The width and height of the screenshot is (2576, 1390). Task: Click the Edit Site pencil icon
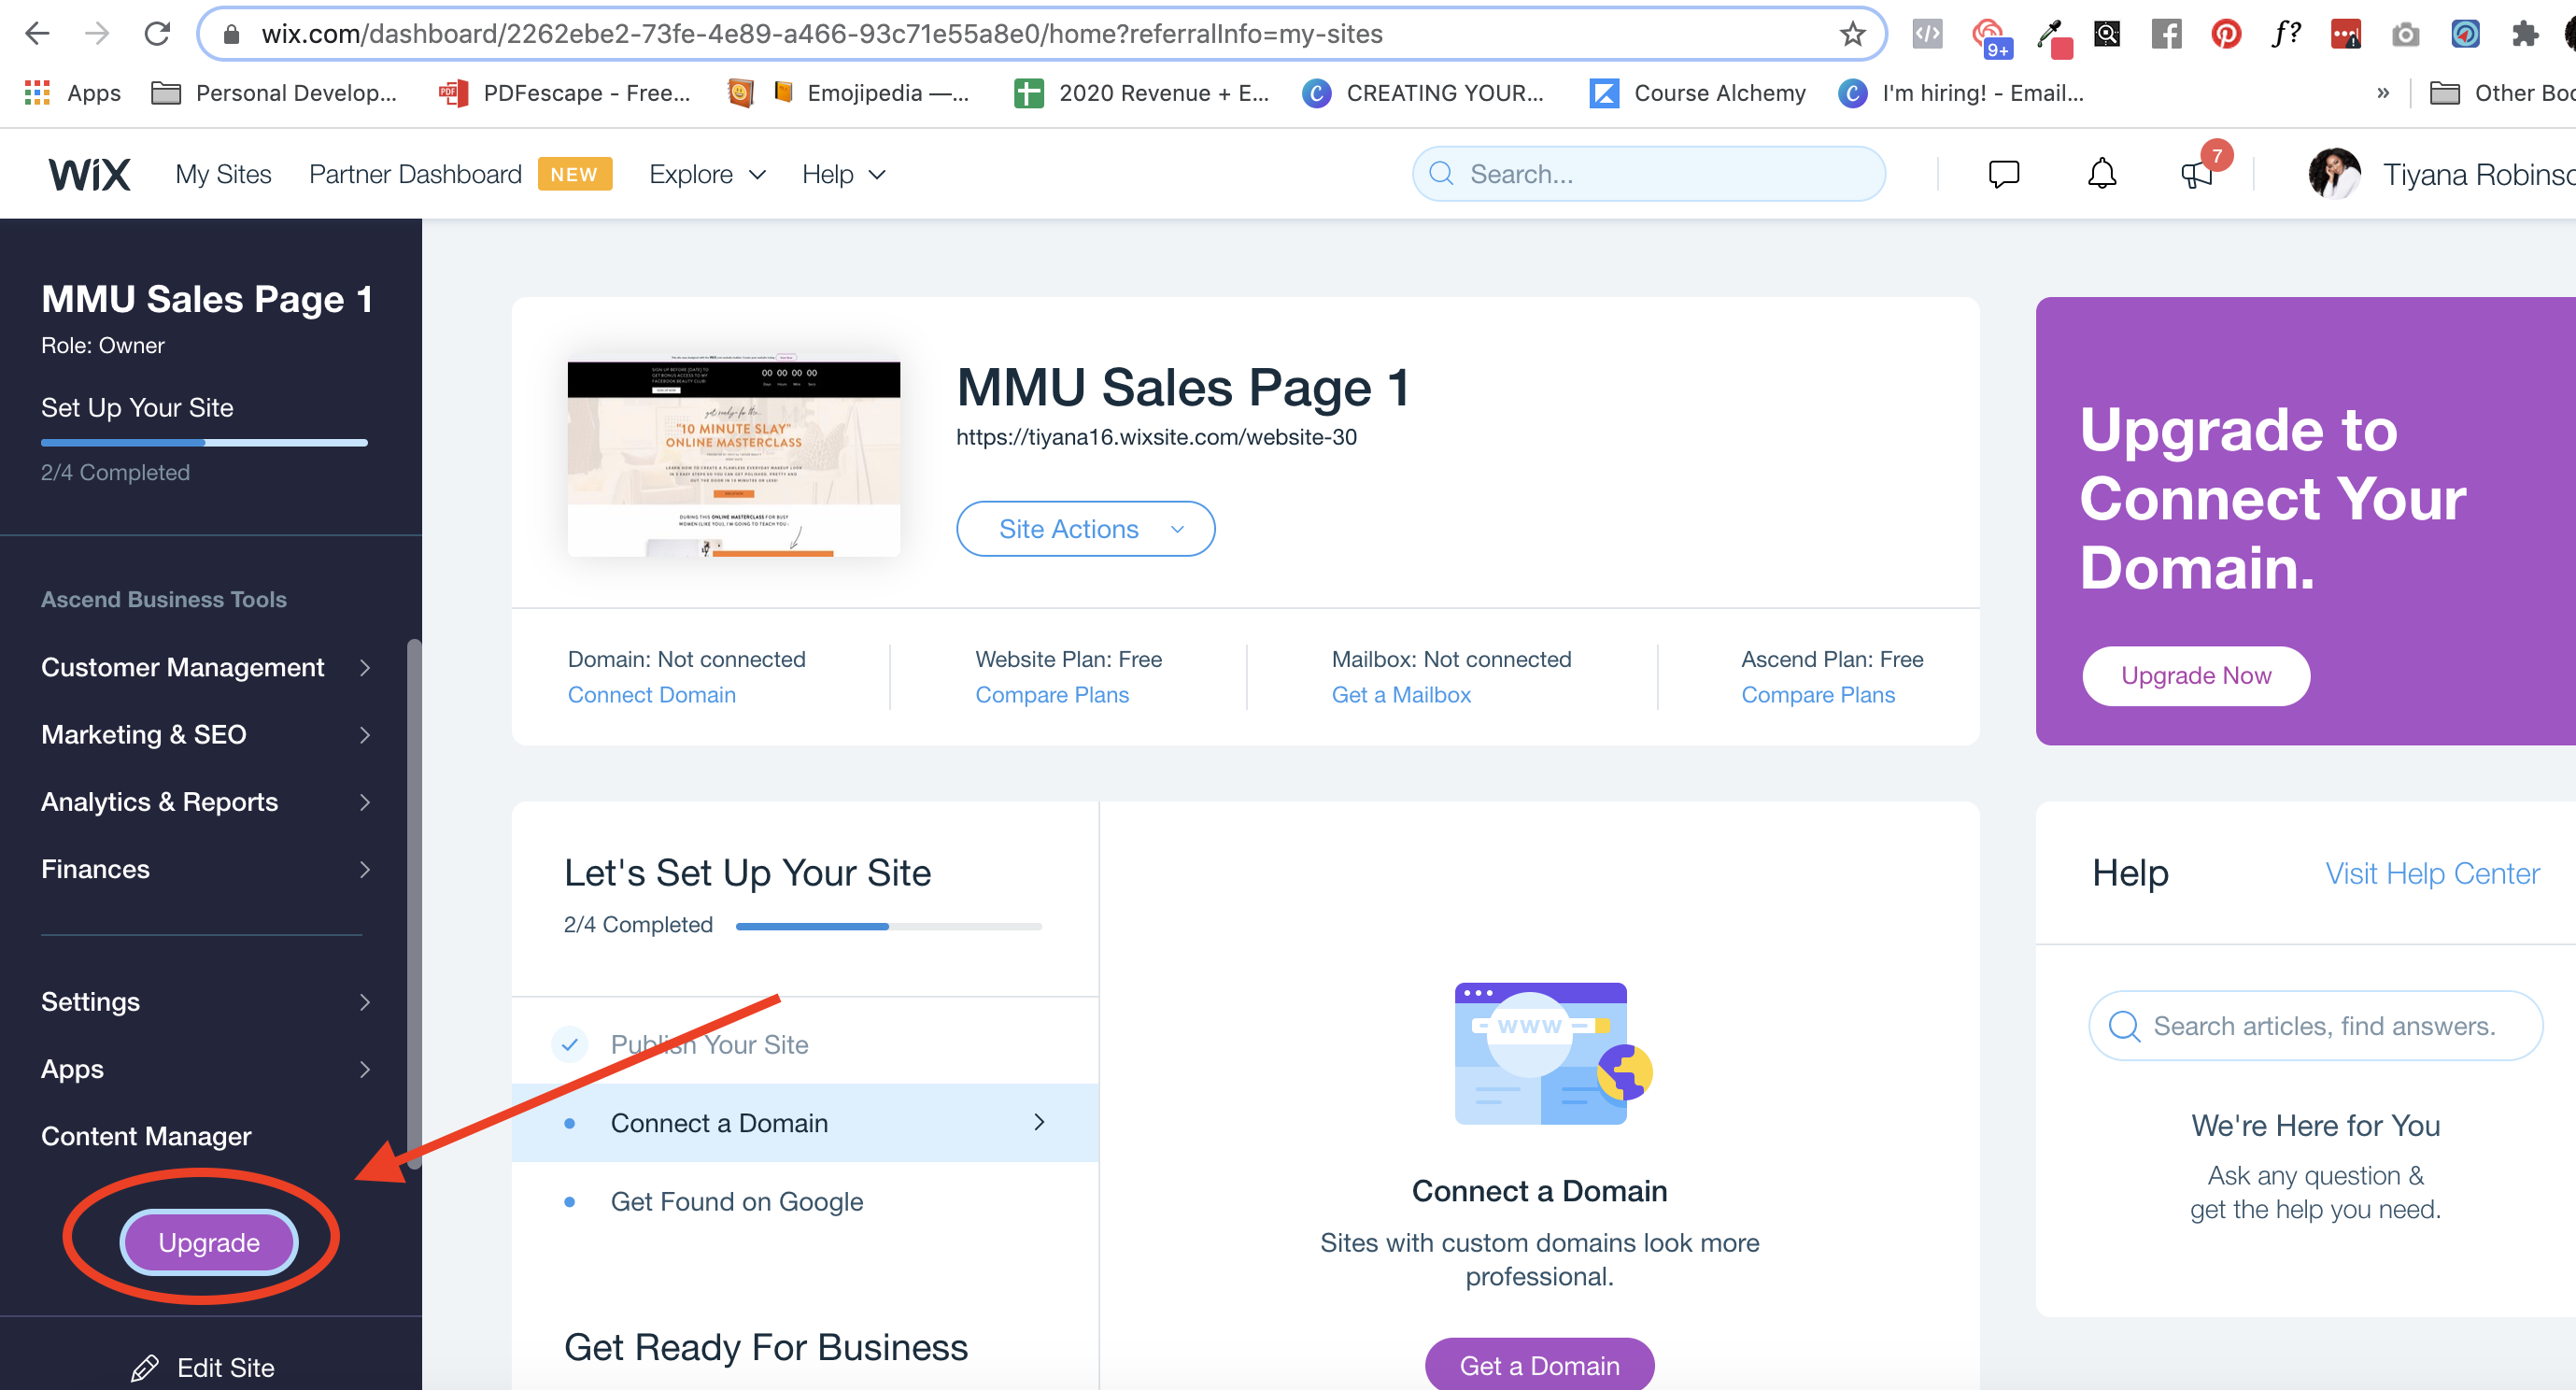pos(146,1366)
